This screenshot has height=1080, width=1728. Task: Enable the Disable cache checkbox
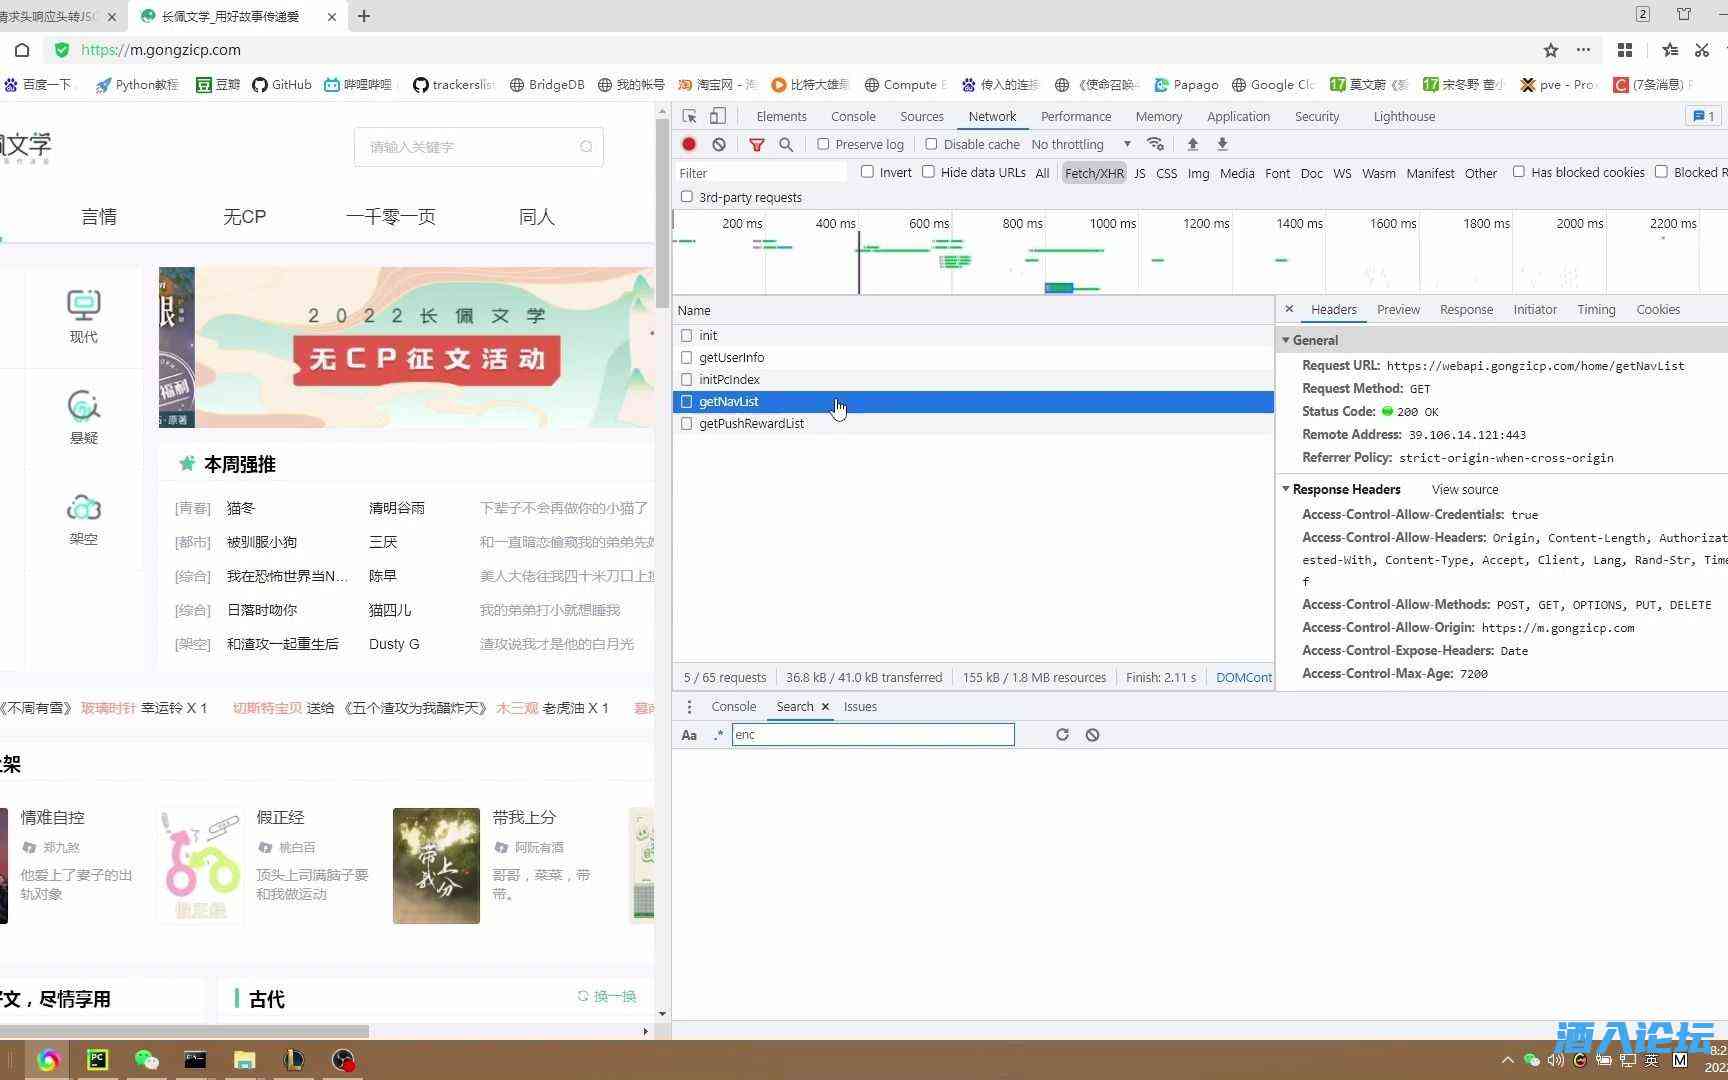(x=930, y=143)
